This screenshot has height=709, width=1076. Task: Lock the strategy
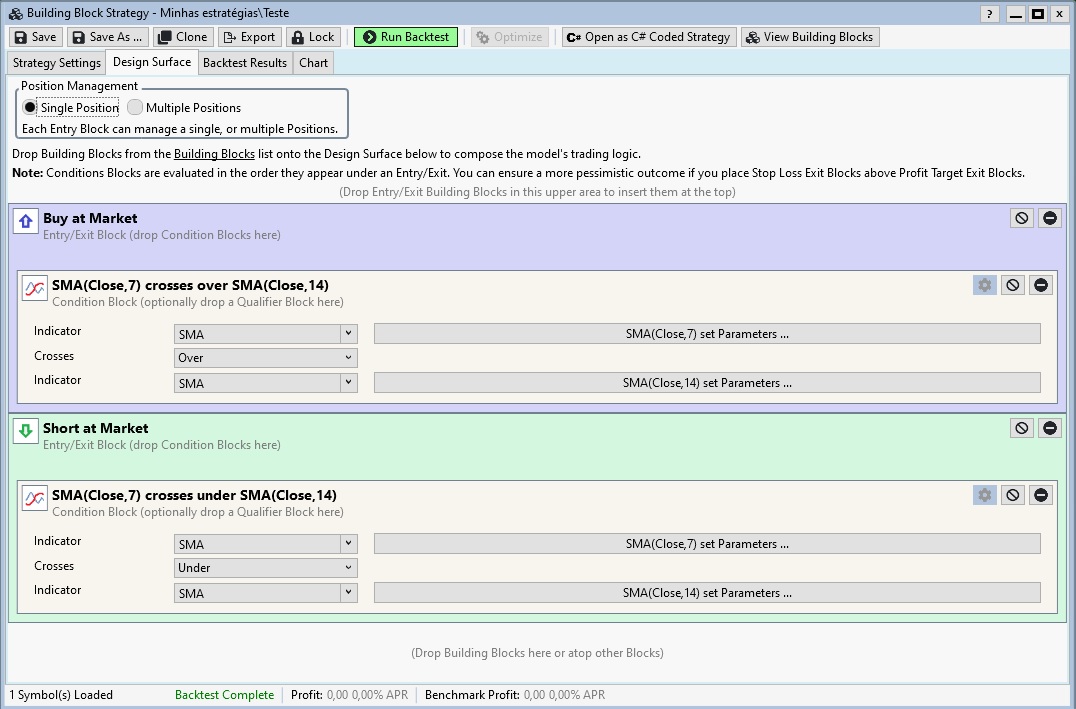(x=314, y=37)
